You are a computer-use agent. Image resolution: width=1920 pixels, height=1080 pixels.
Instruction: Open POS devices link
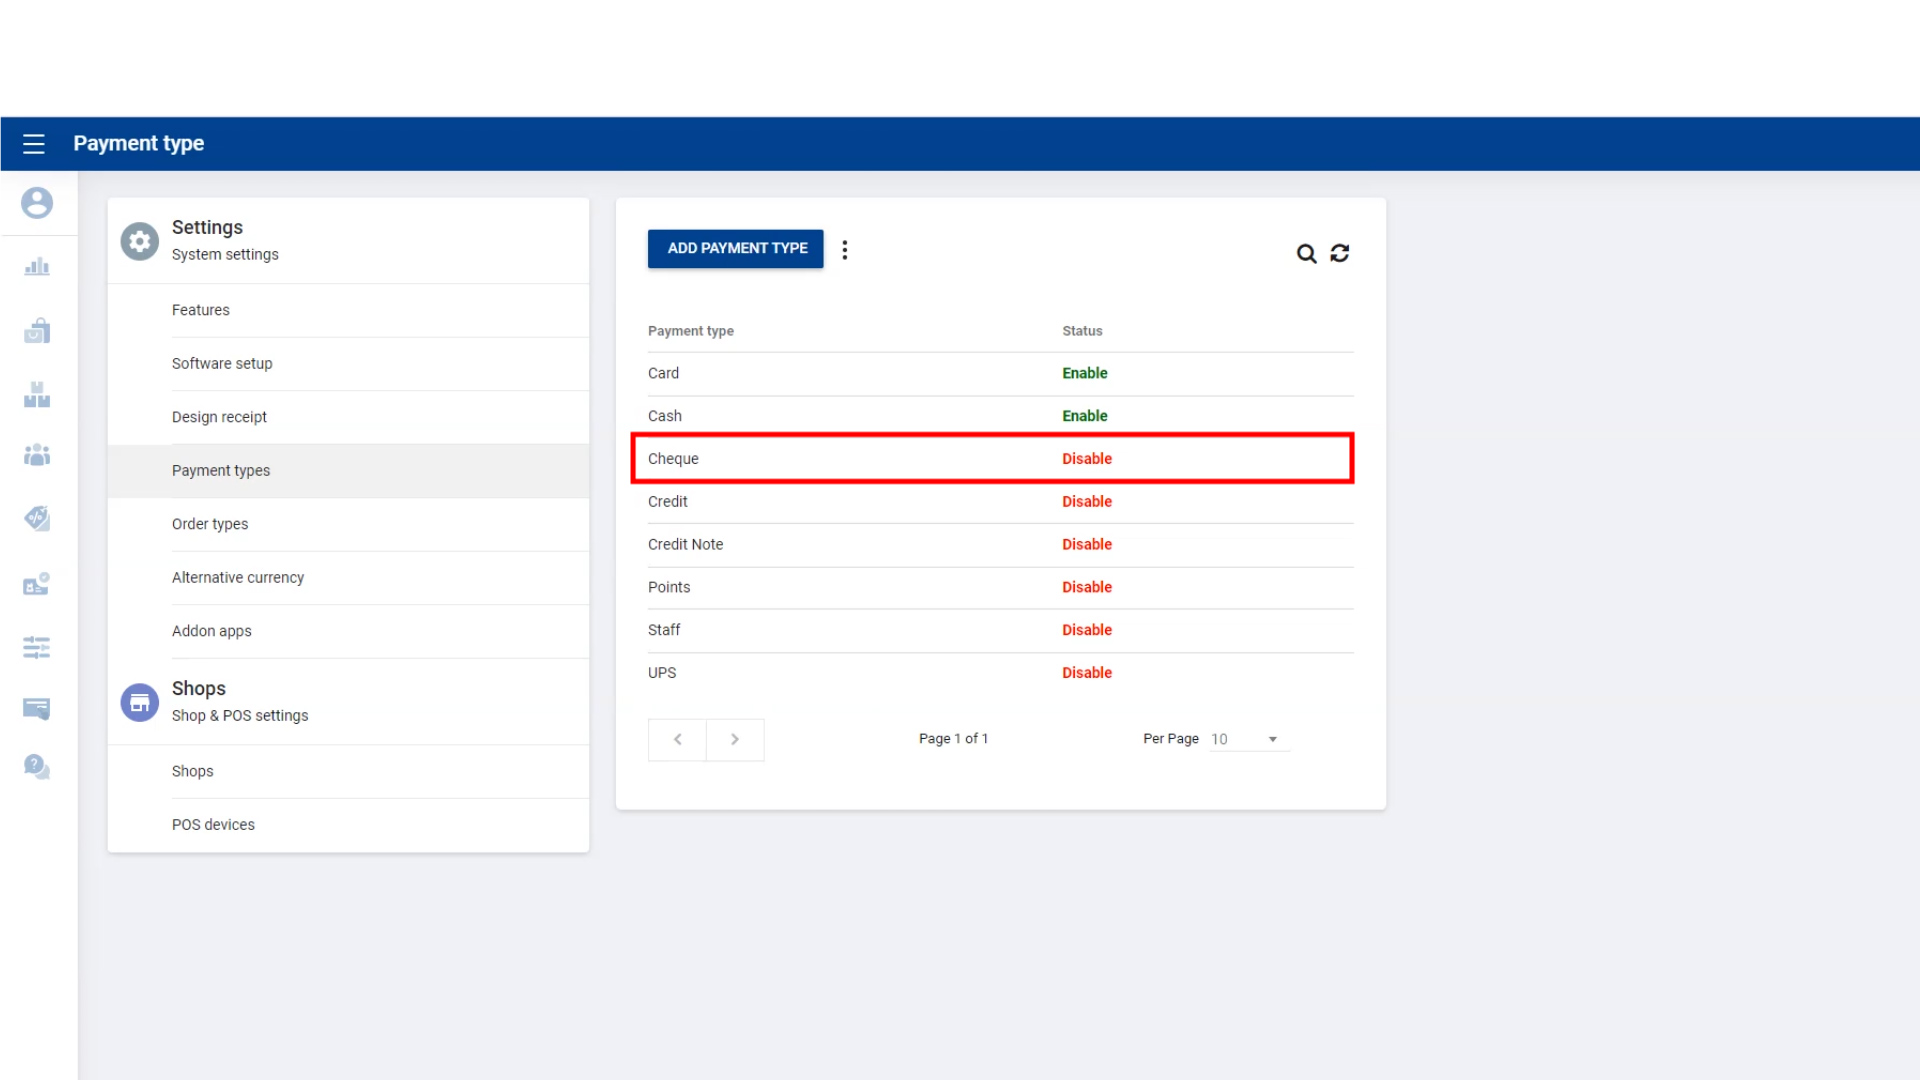pyautogui.click(x=213, y=825)
